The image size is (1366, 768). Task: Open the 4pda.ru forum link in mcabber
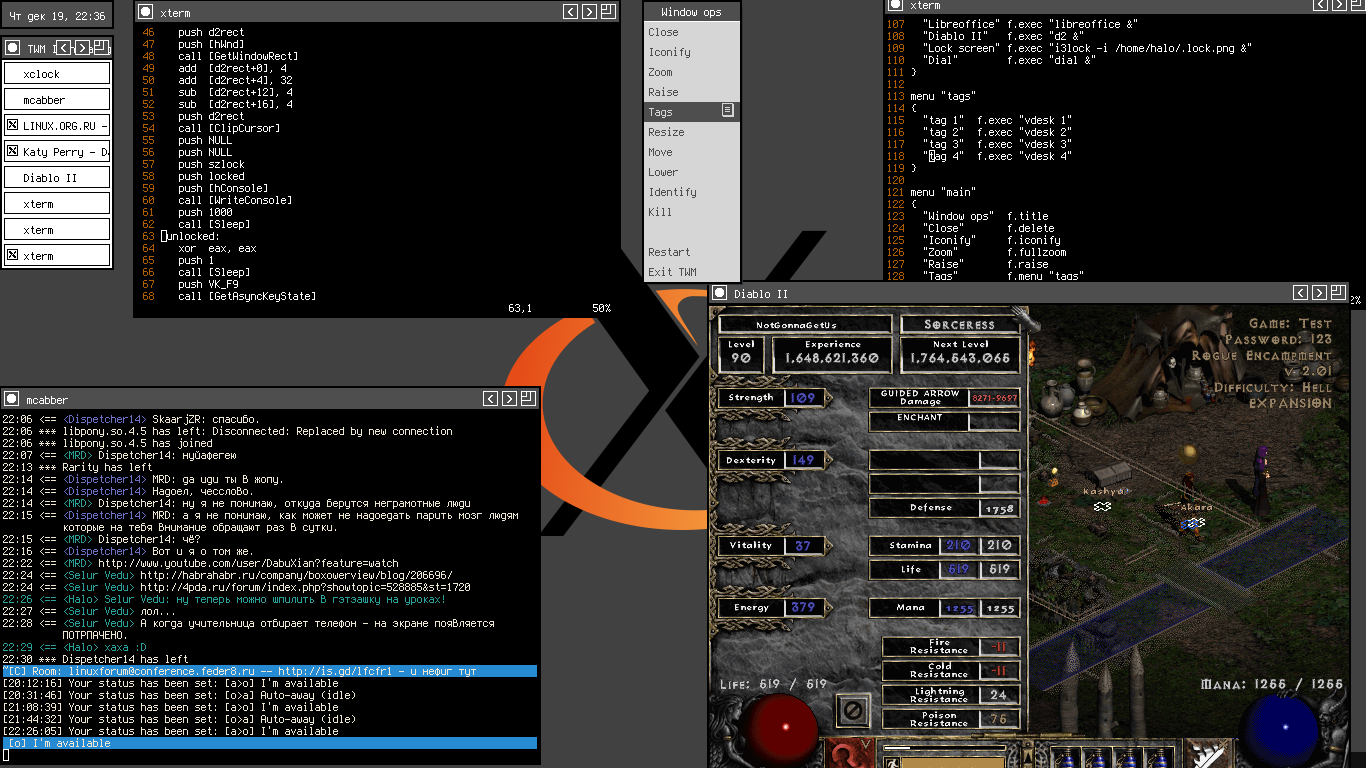click(305, 587)
